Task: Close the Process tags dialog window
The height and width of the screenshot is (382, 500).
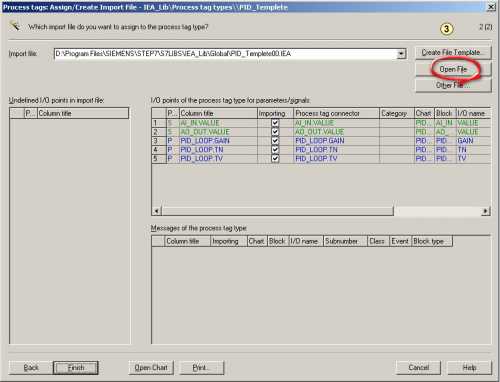Action: pos(491,7)
